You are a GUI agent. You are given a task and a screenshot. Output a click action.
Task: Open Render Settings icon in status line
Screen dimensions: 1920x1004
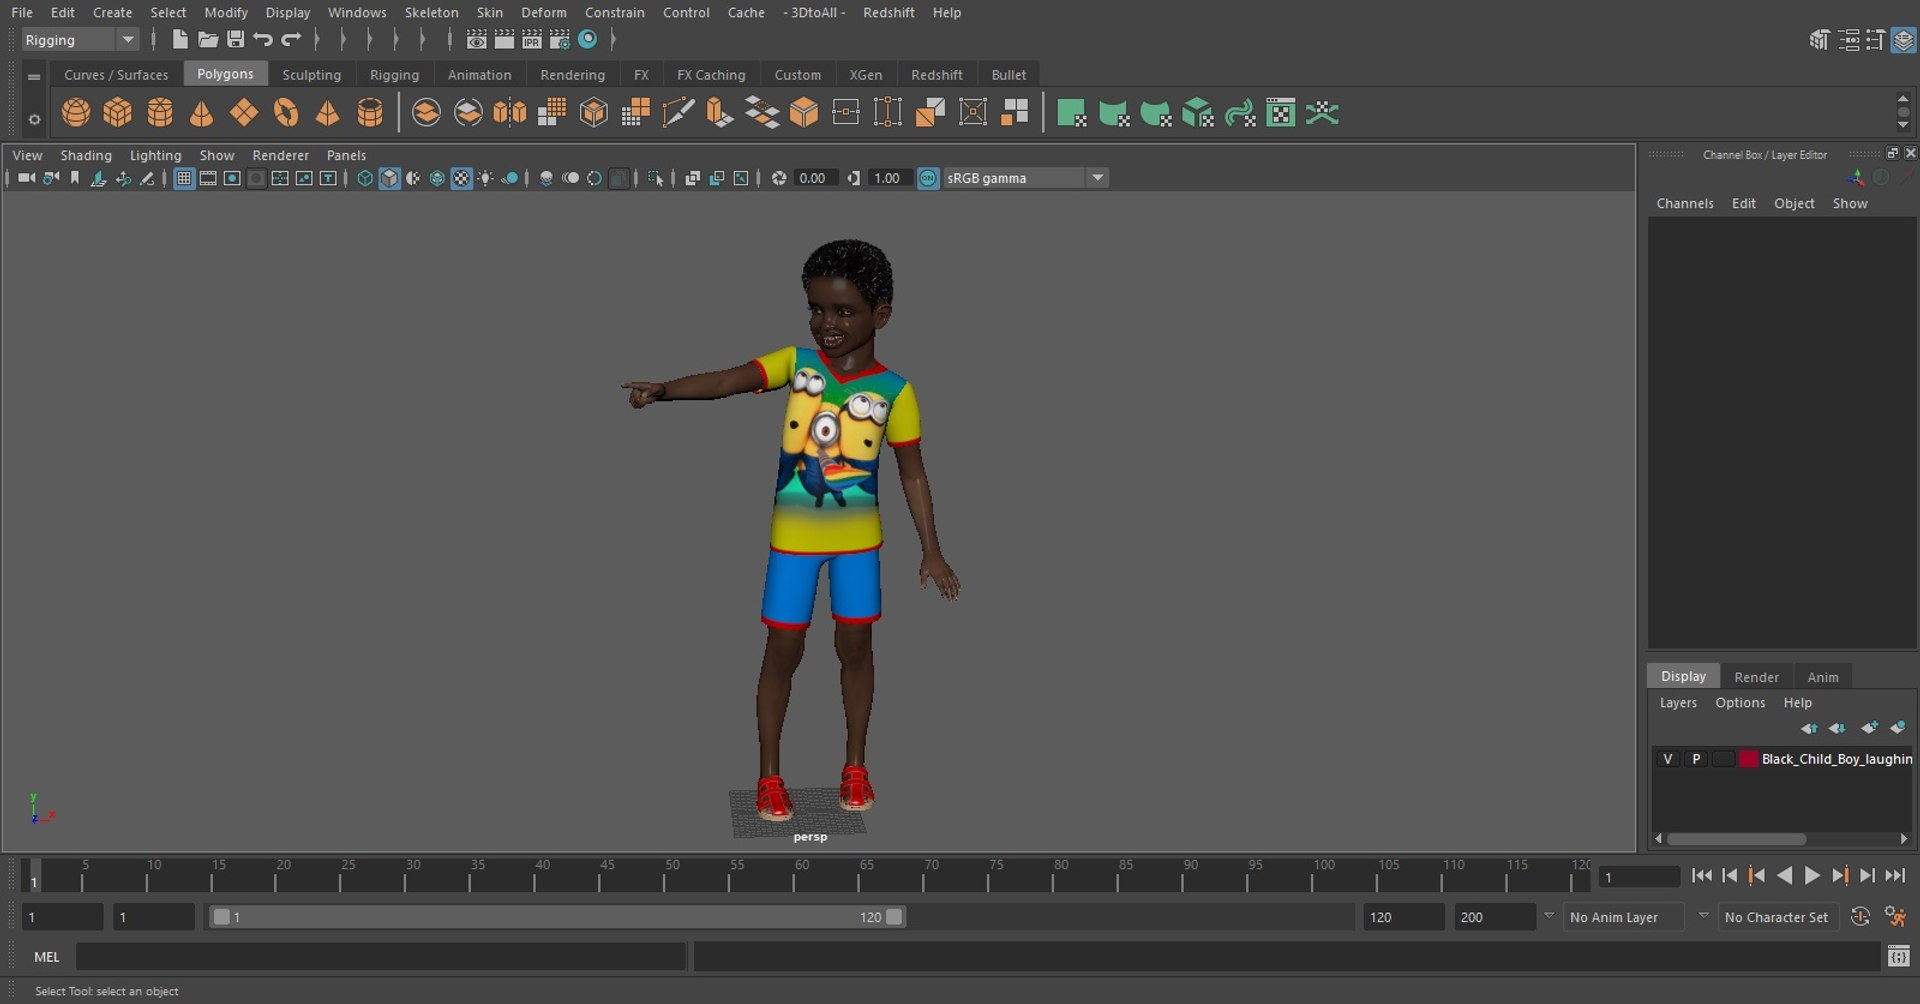click(560, 40)
